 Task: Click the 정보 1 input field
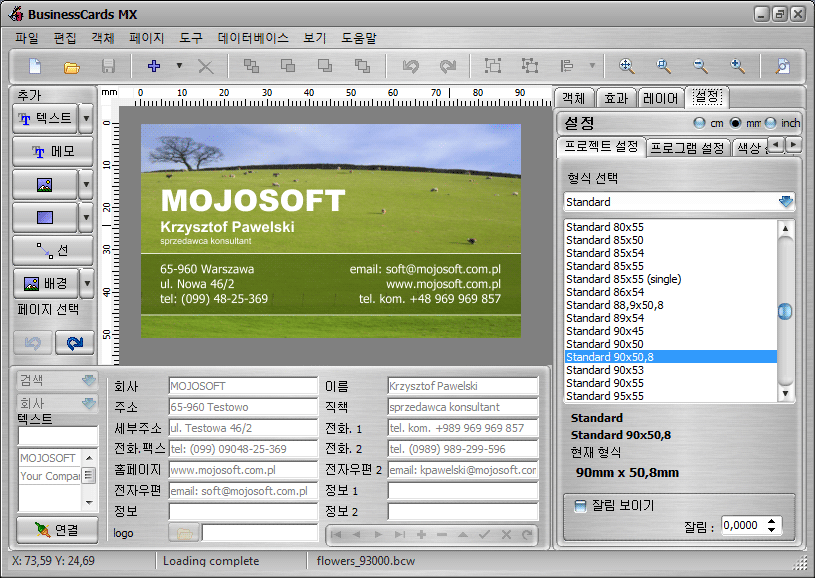tap(463, 491)
